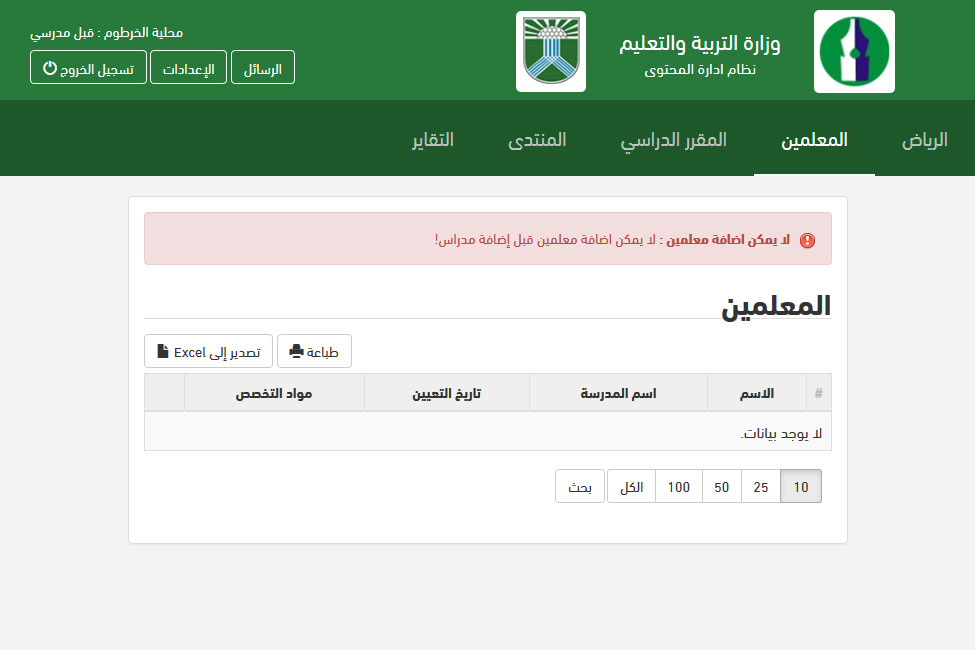Open the الإعدادات settings button
The image size is (975, 650).
[188, 67]
